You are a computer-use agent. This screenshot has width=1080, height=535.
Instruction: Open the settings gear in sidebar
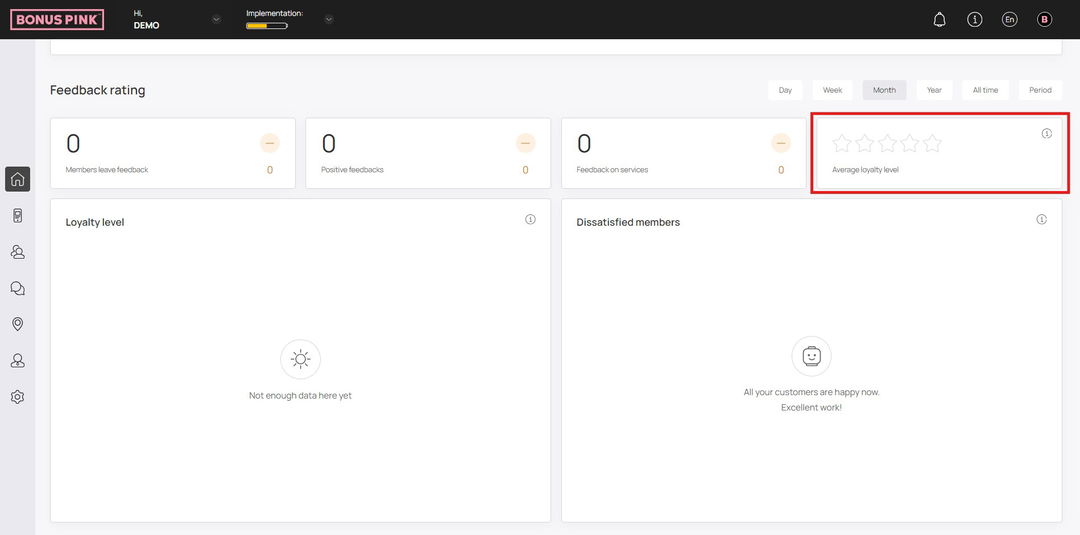tap(18, 397)
